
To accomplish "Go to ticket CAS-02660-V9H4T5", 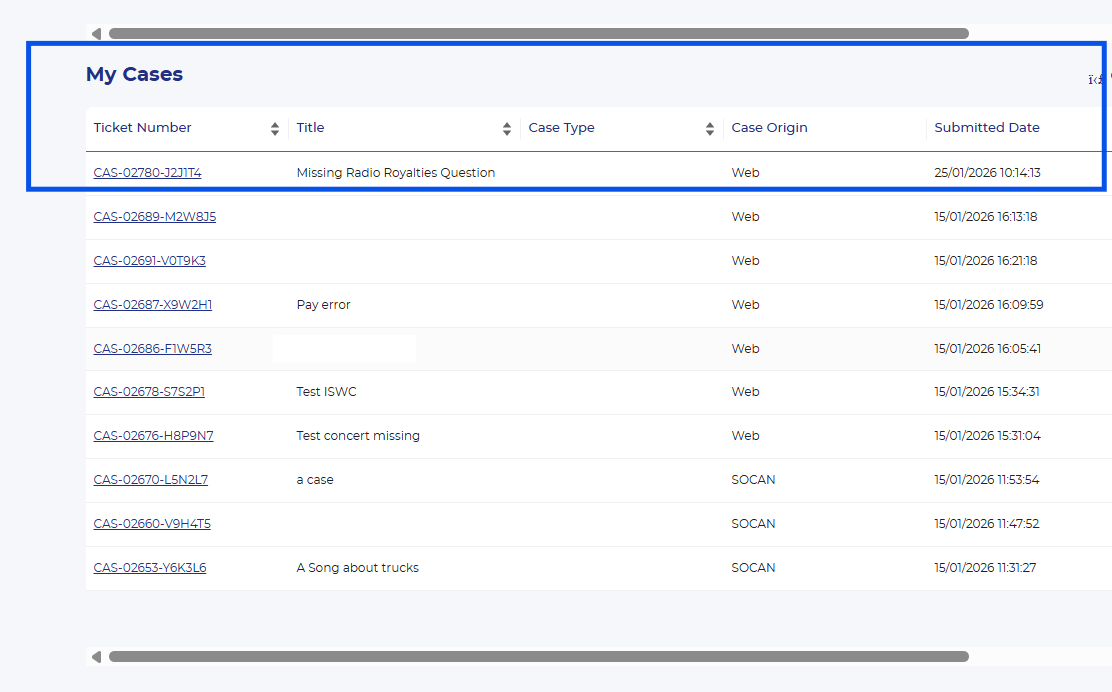I will 152,524.
